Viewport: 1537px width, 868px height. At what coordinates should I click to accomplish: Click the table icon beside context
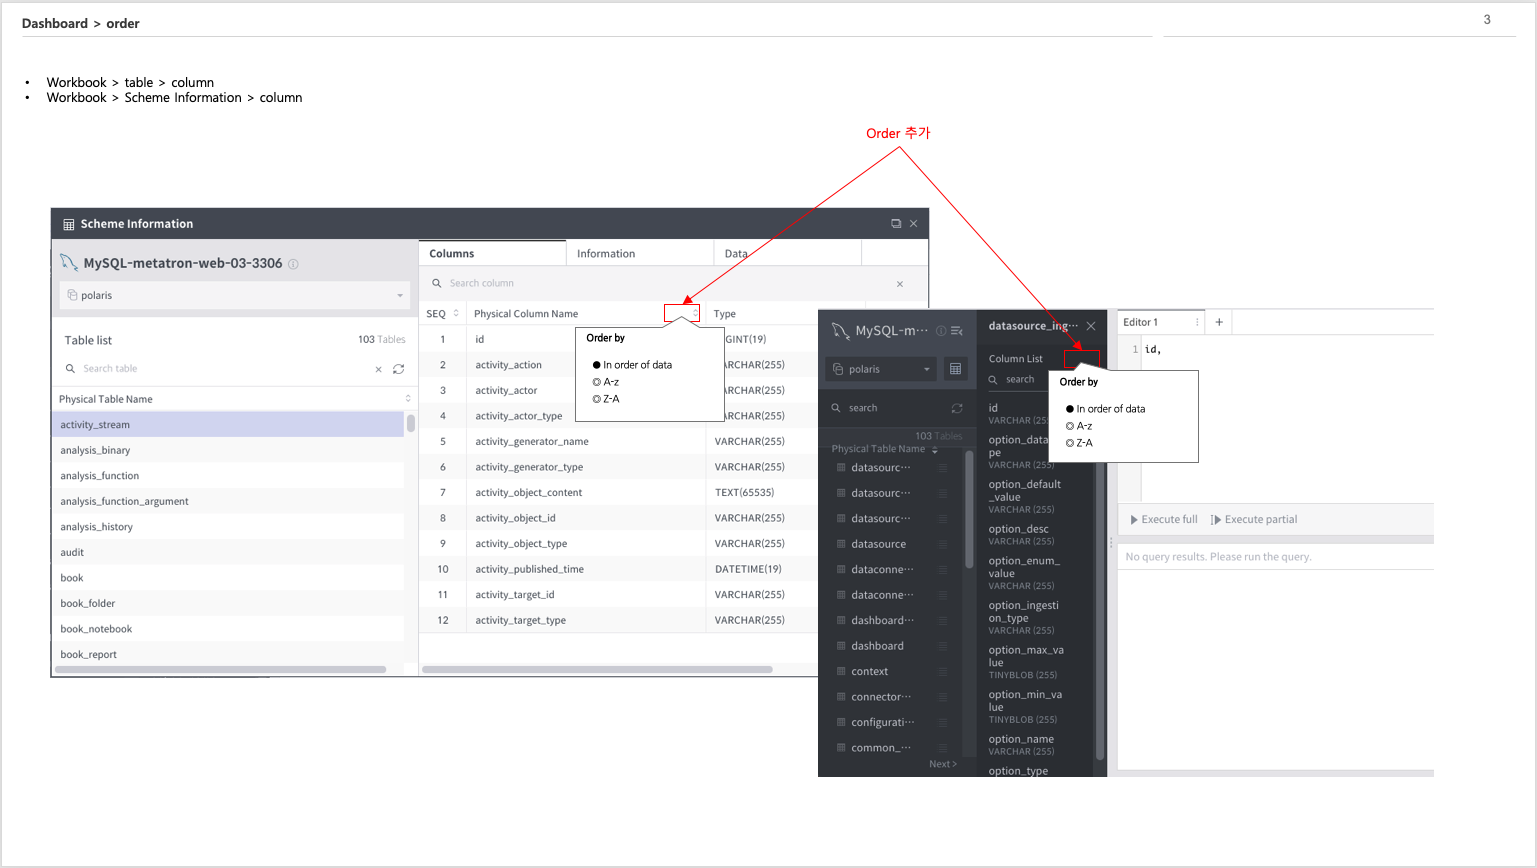(841, 671)
